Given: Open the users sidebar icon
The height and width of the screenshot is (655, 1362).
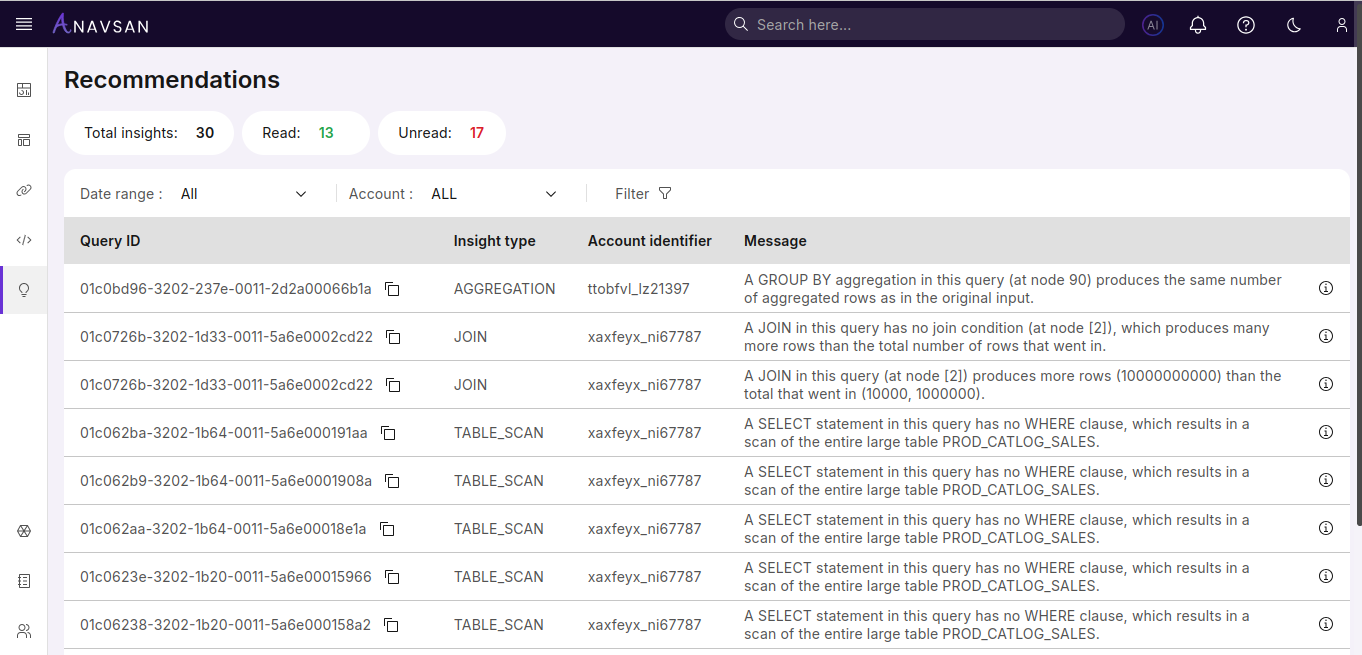Looking at the screenshot, I should coord(24,631).
